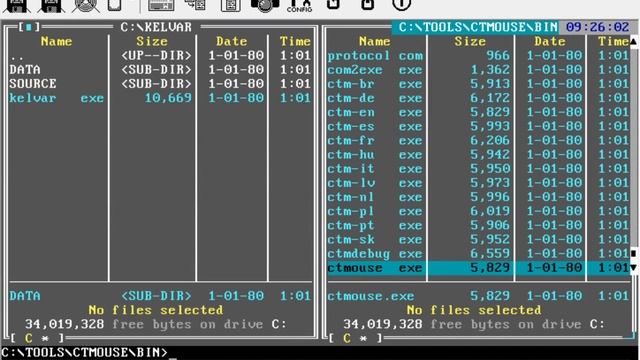The width and height of the screenshot is (640, 360).
Task: Click the floppy disk icon beside the globe
Action: point(51,6)
